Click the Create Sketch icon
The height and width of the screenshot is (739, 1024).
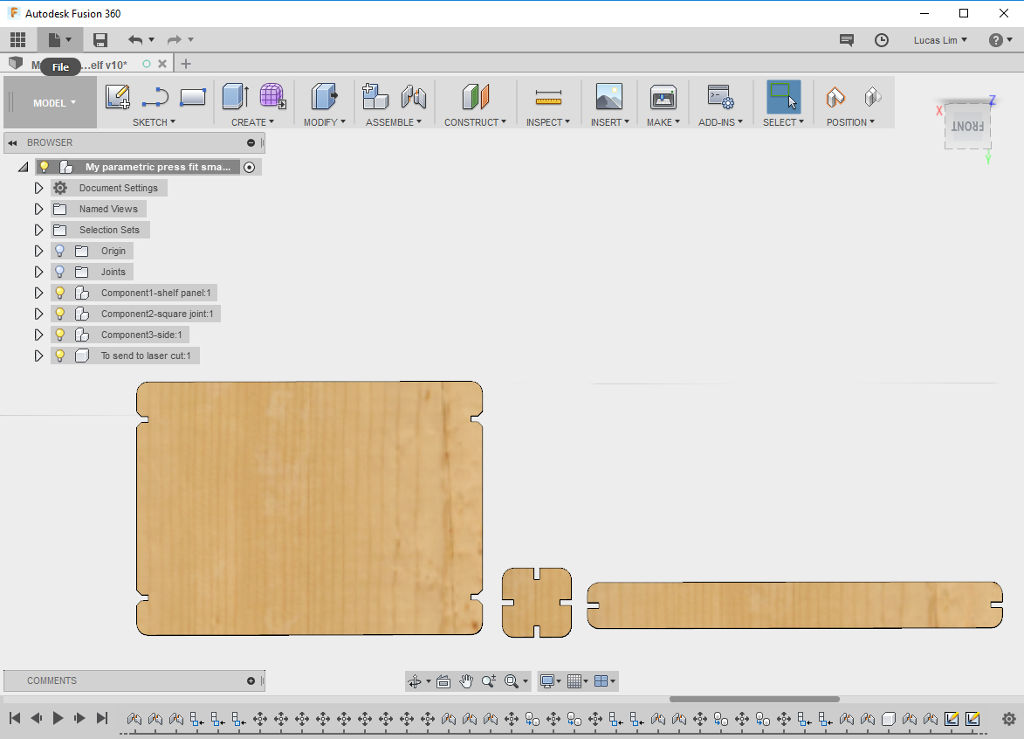pos(117,97)
